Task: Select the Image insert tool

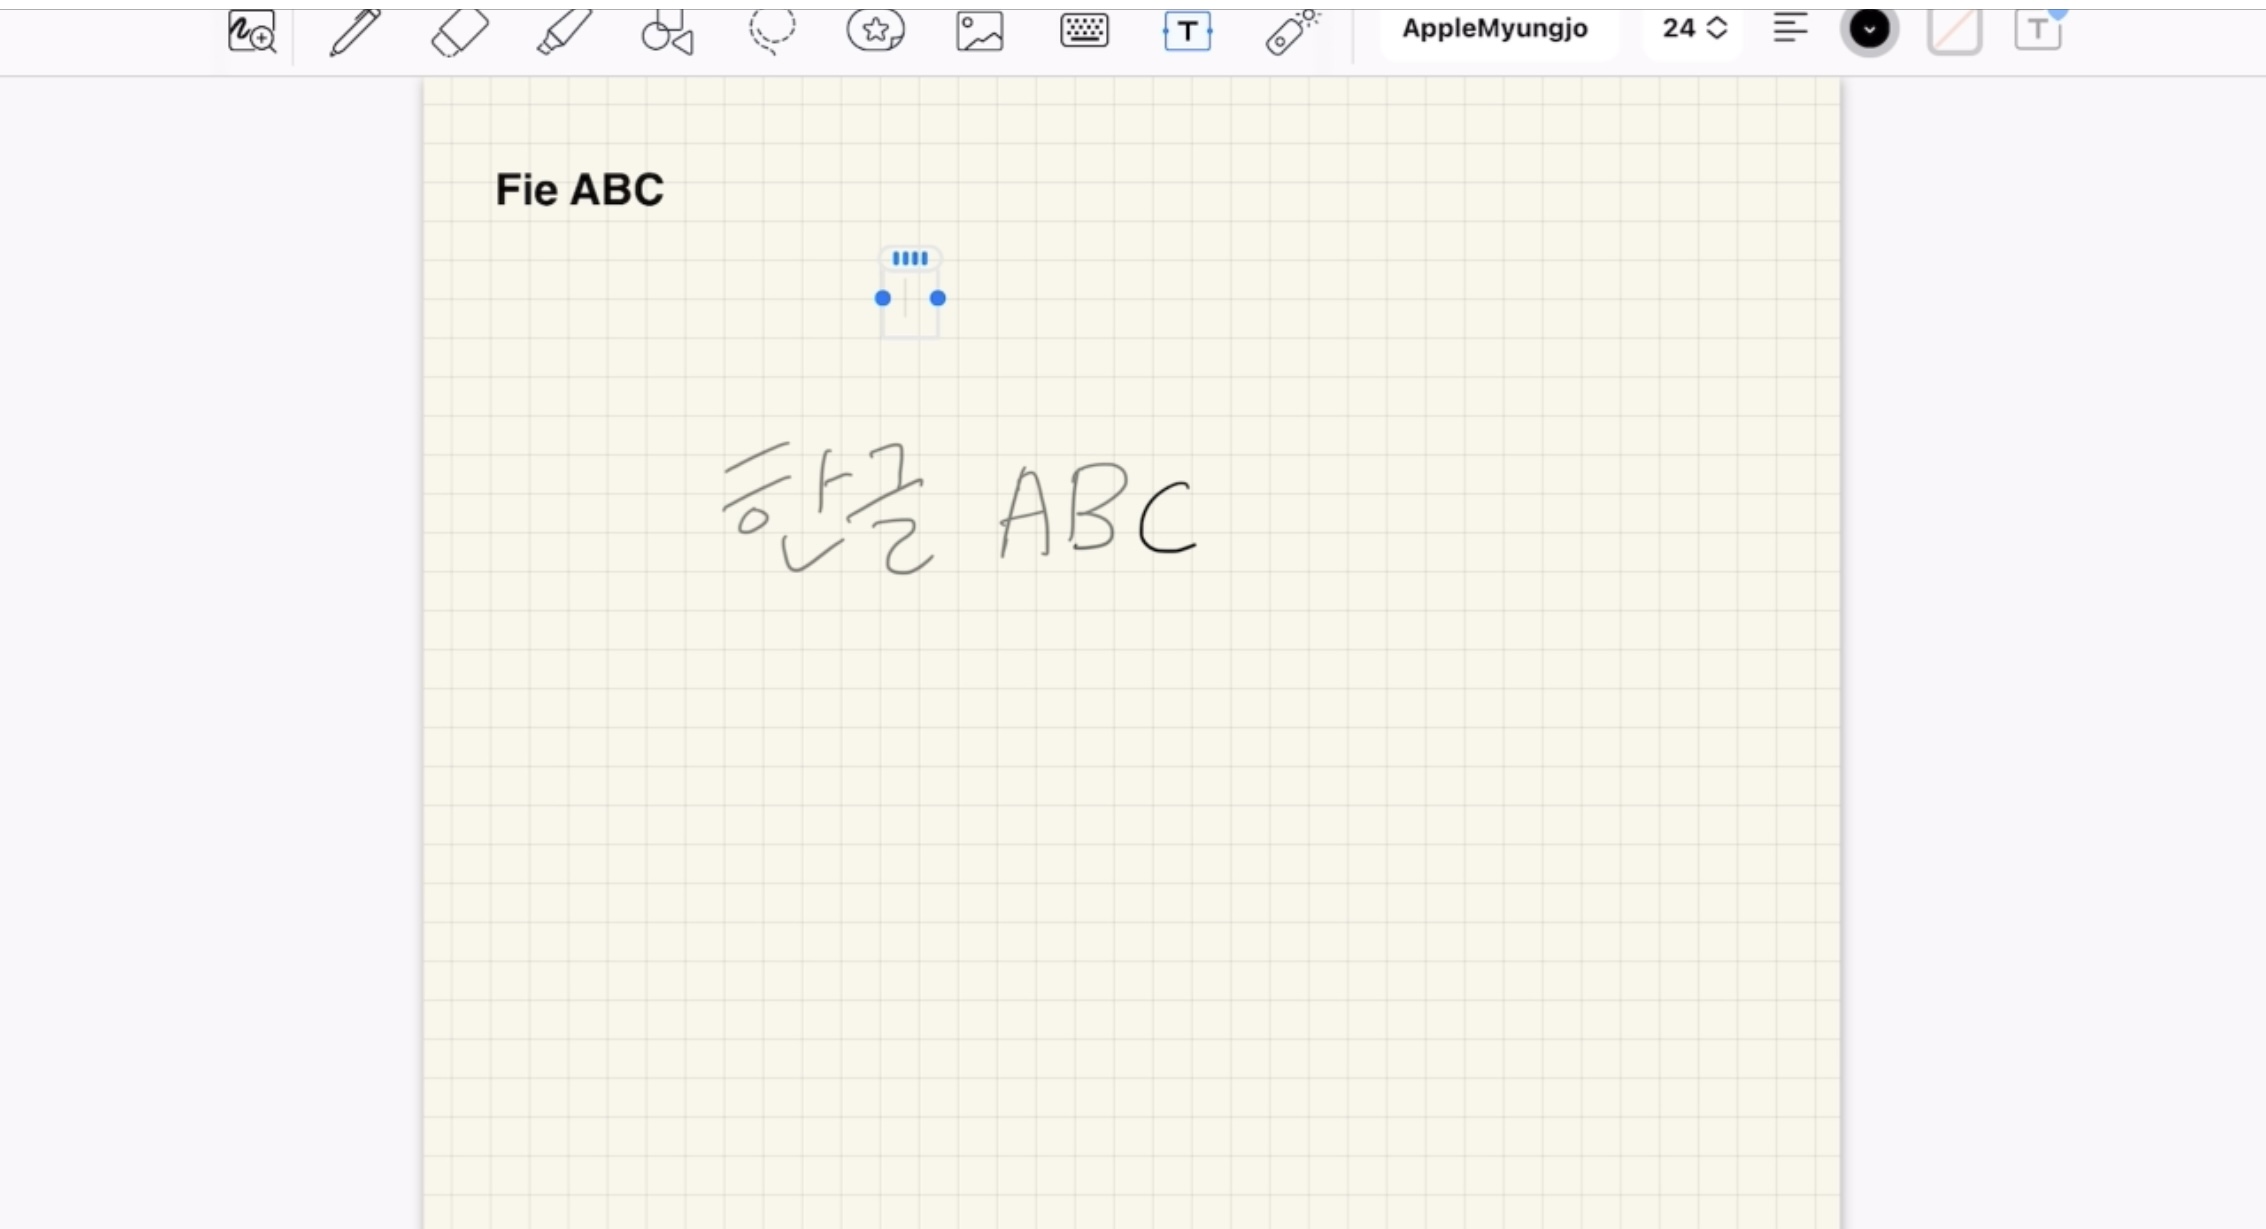Action: [x=980, y=31]
